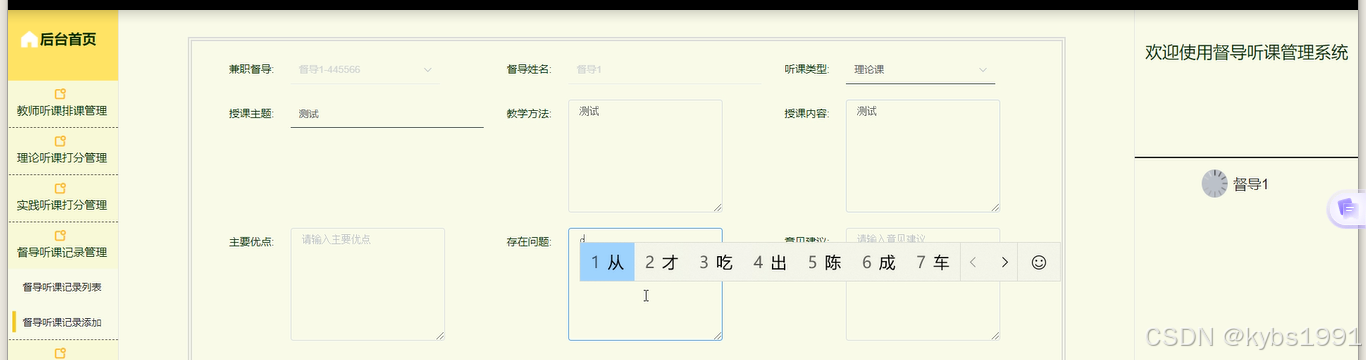Click the icon above 教师听课排课管理
The width and height of the screenshot is (1366, 360).
click(x=61, y=94)
